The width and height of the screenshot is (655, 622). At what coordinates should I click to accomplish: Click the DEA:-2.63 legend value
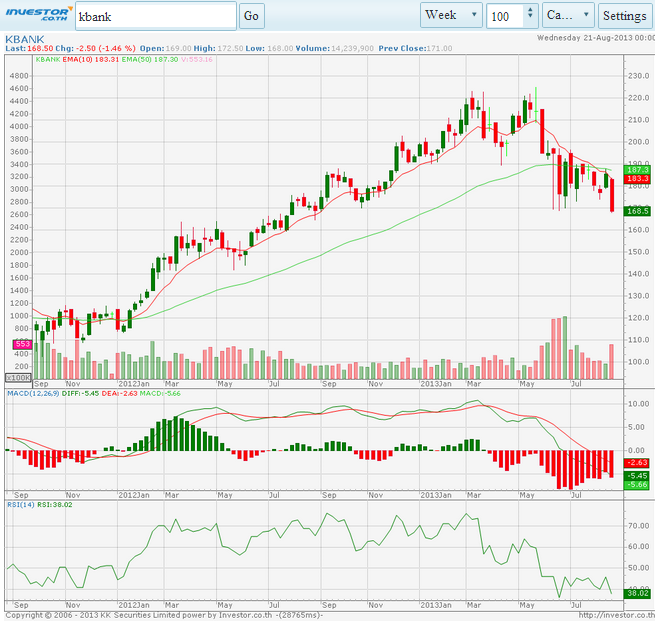[x=119, y=394]
